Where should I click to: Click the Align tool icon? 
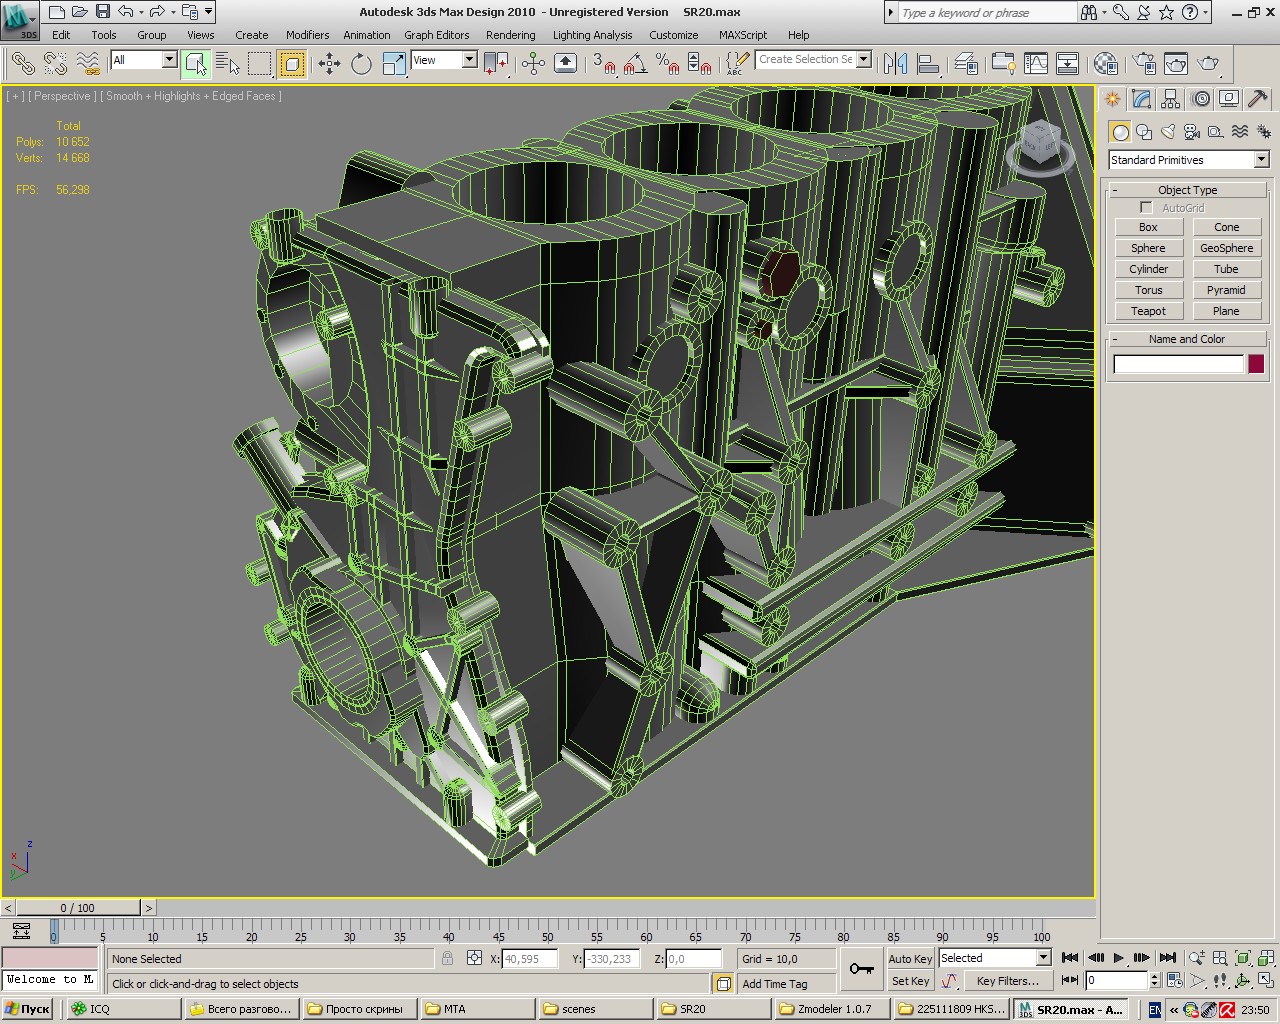pos(928,64)
